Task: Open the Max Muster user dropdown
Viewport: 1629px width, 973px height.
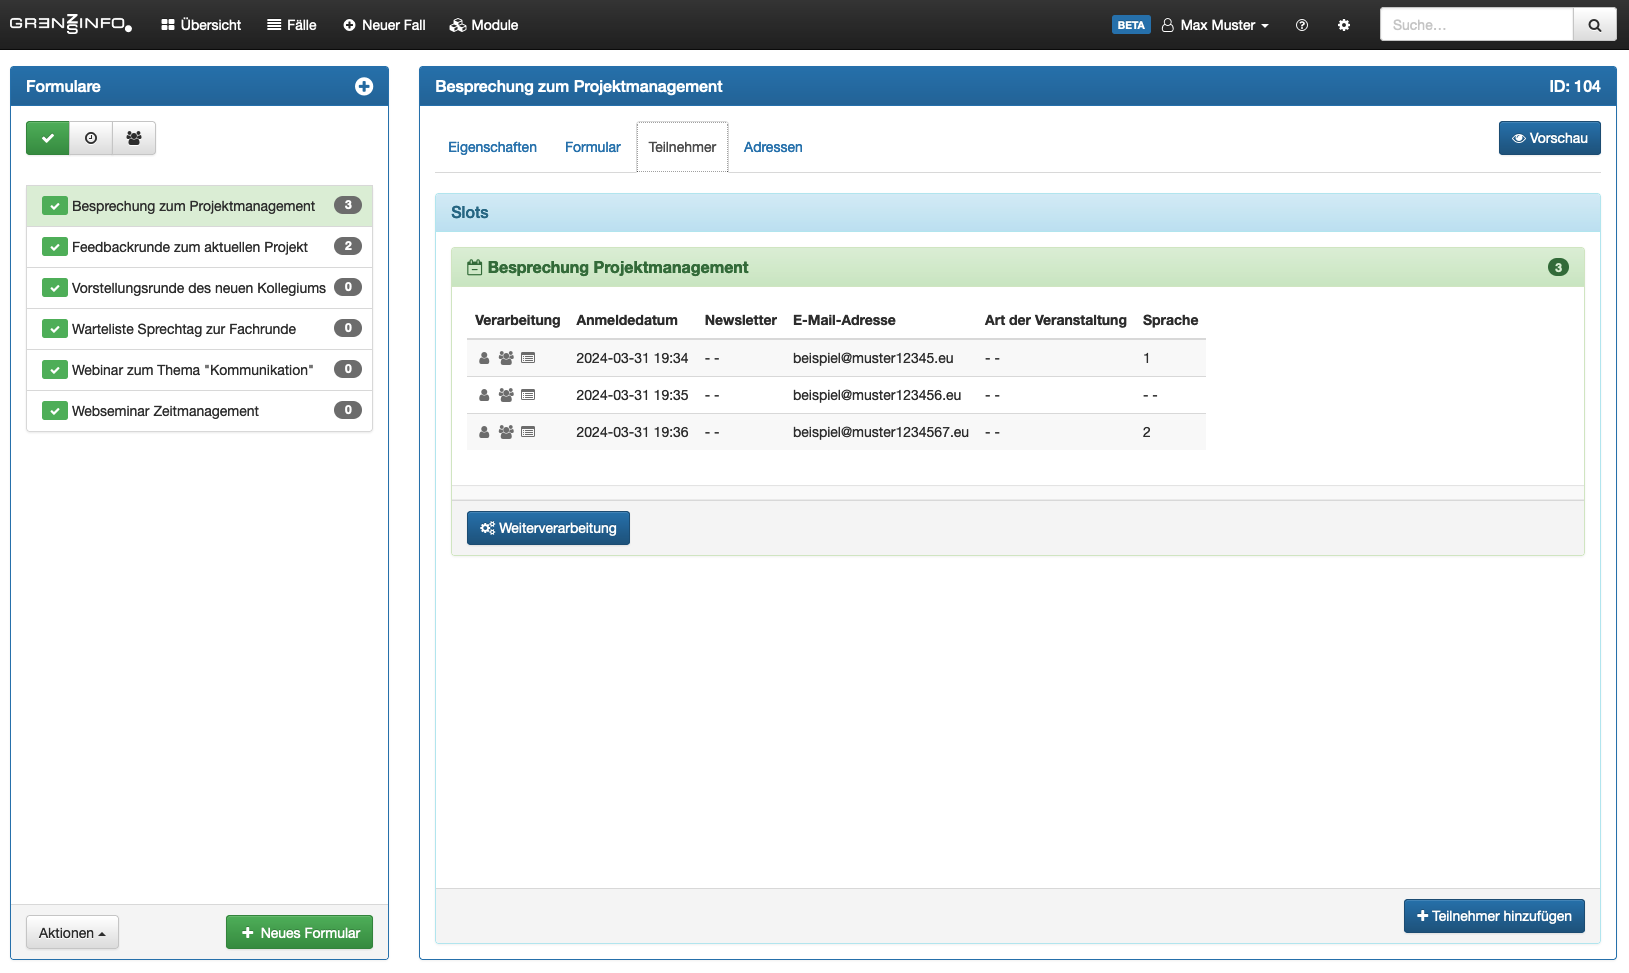Action: 1216,25
